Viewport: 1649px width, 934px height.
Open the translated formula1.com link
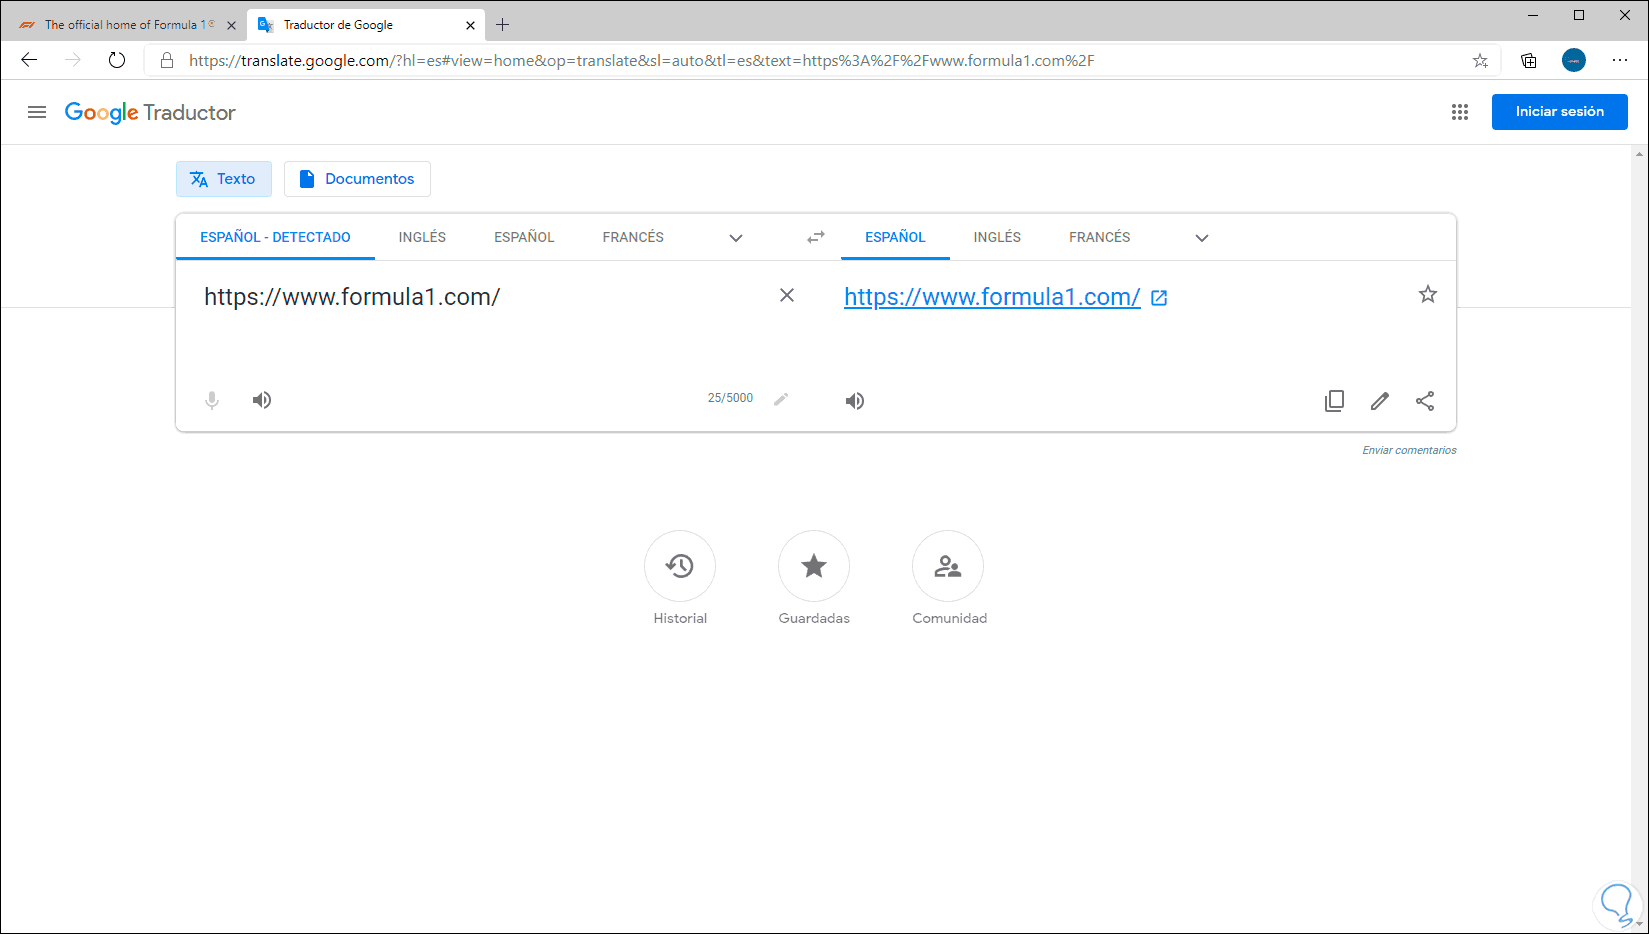tap(992, 297)
